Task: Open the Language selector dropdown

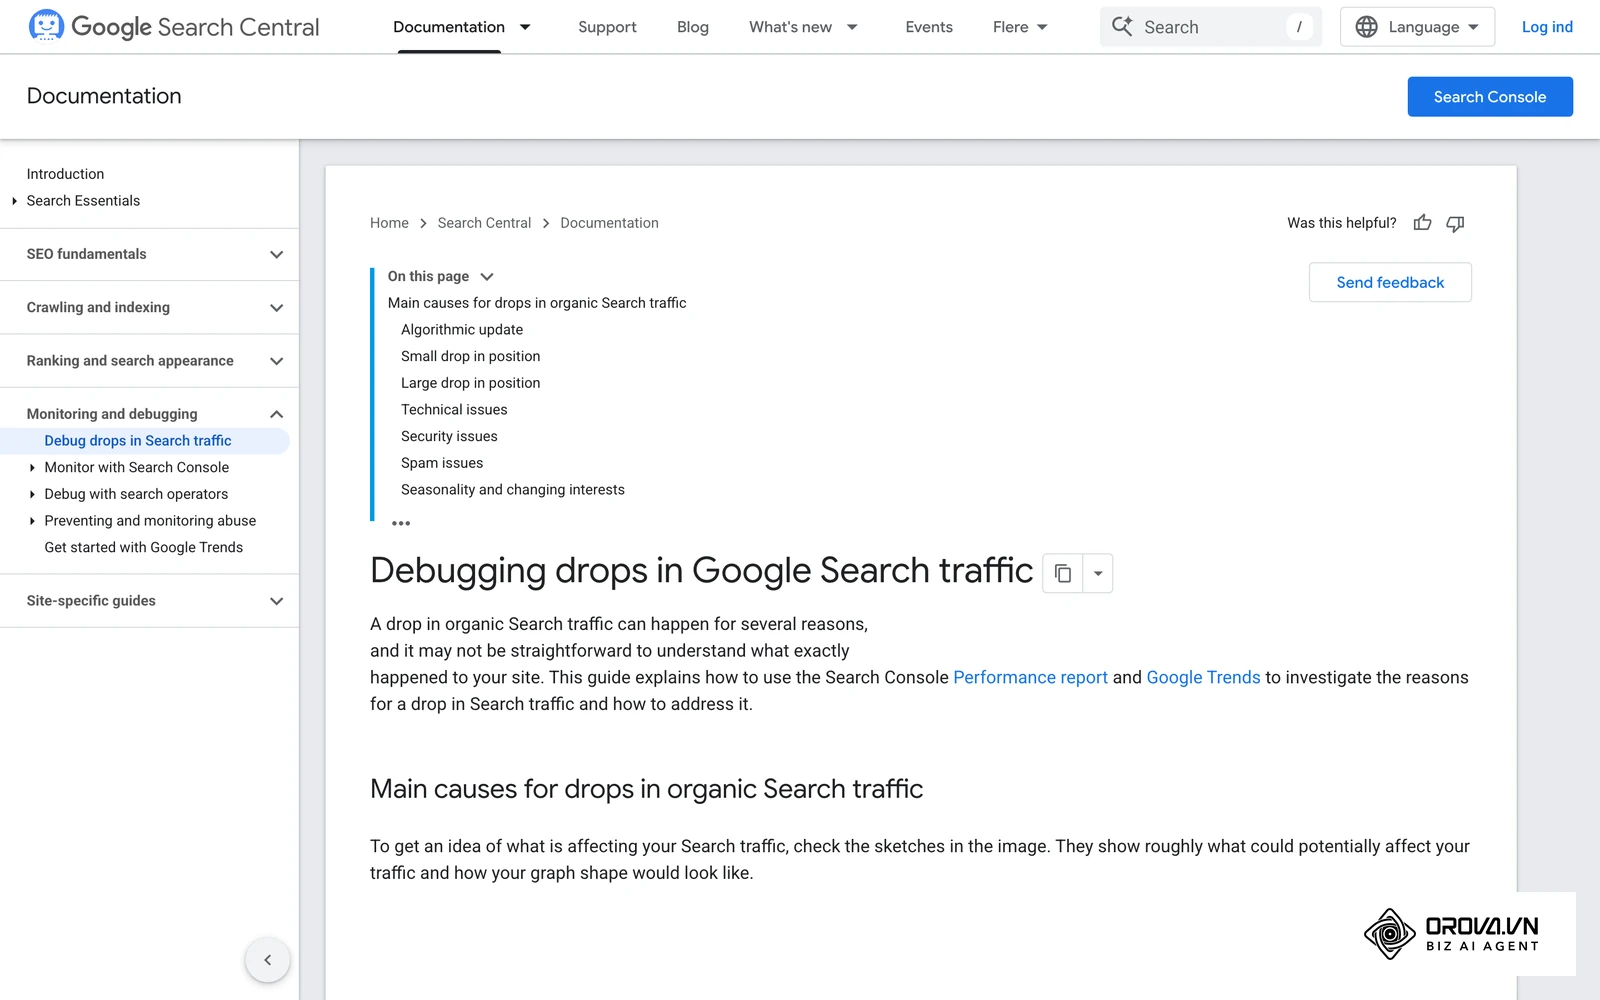Action: pyautogui.click(x=1417, y=27)
